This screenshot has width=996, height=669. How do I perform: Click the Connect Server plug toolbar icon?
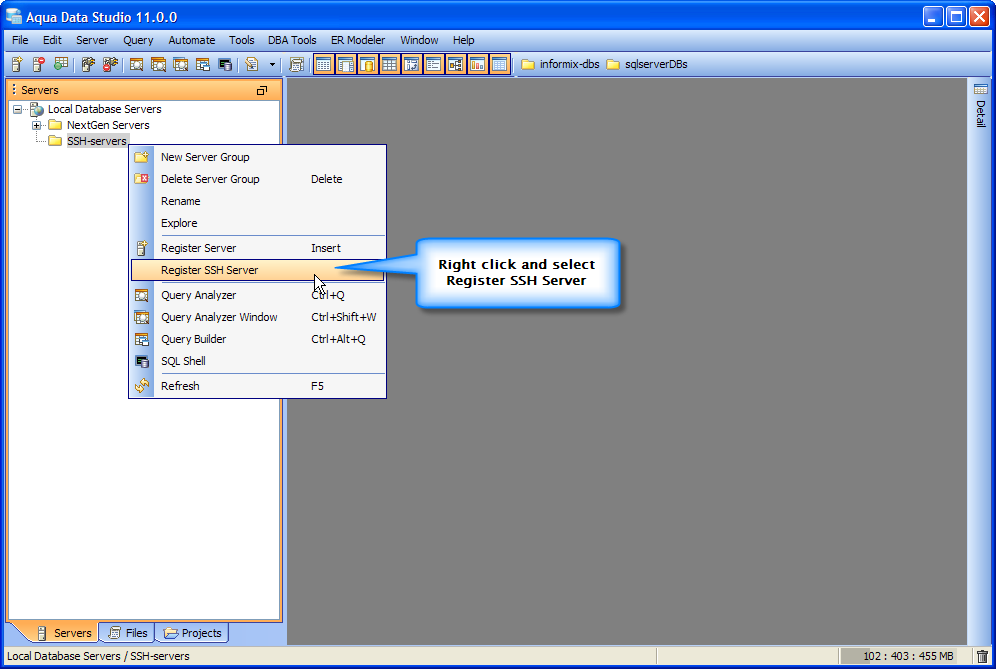88,64
